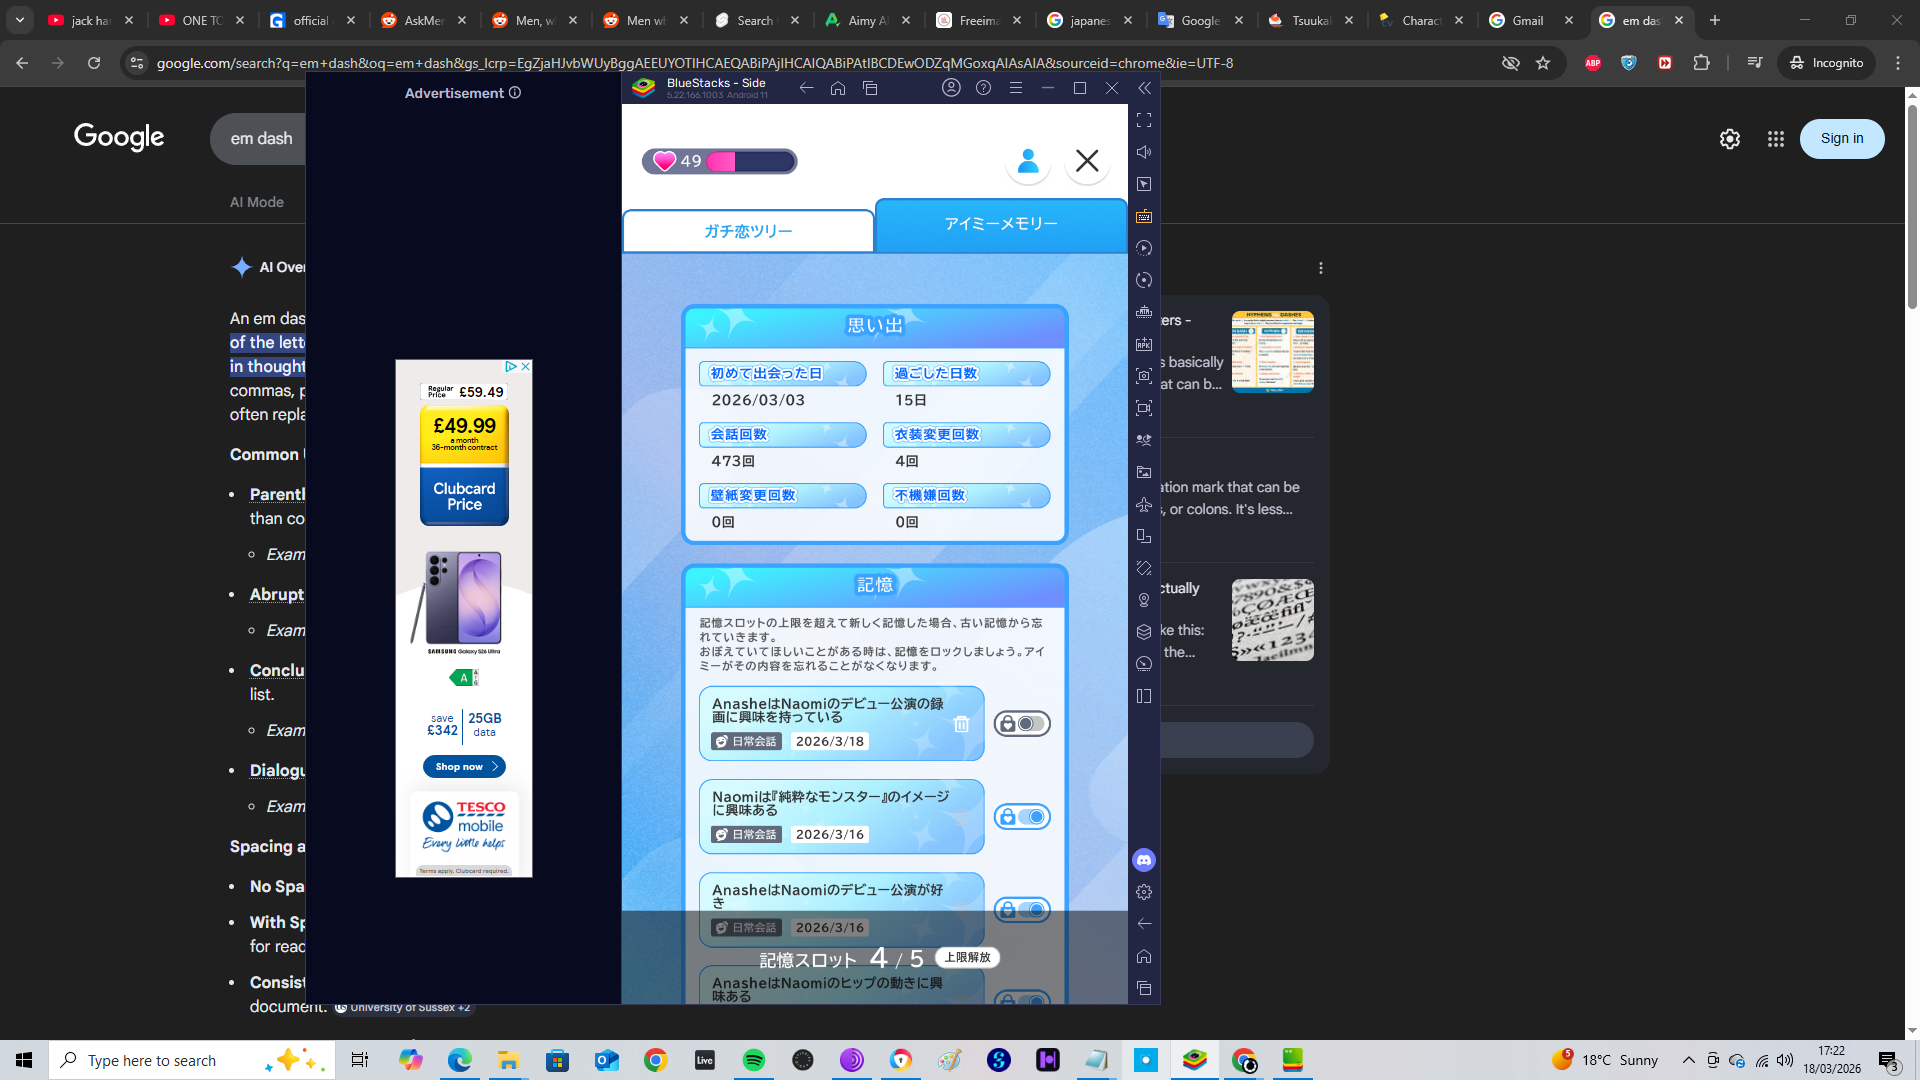Open BlueStacks settings gear in sidebar
Viewport: 1920px width, 1080px height.
click(x=1144, y=892)
